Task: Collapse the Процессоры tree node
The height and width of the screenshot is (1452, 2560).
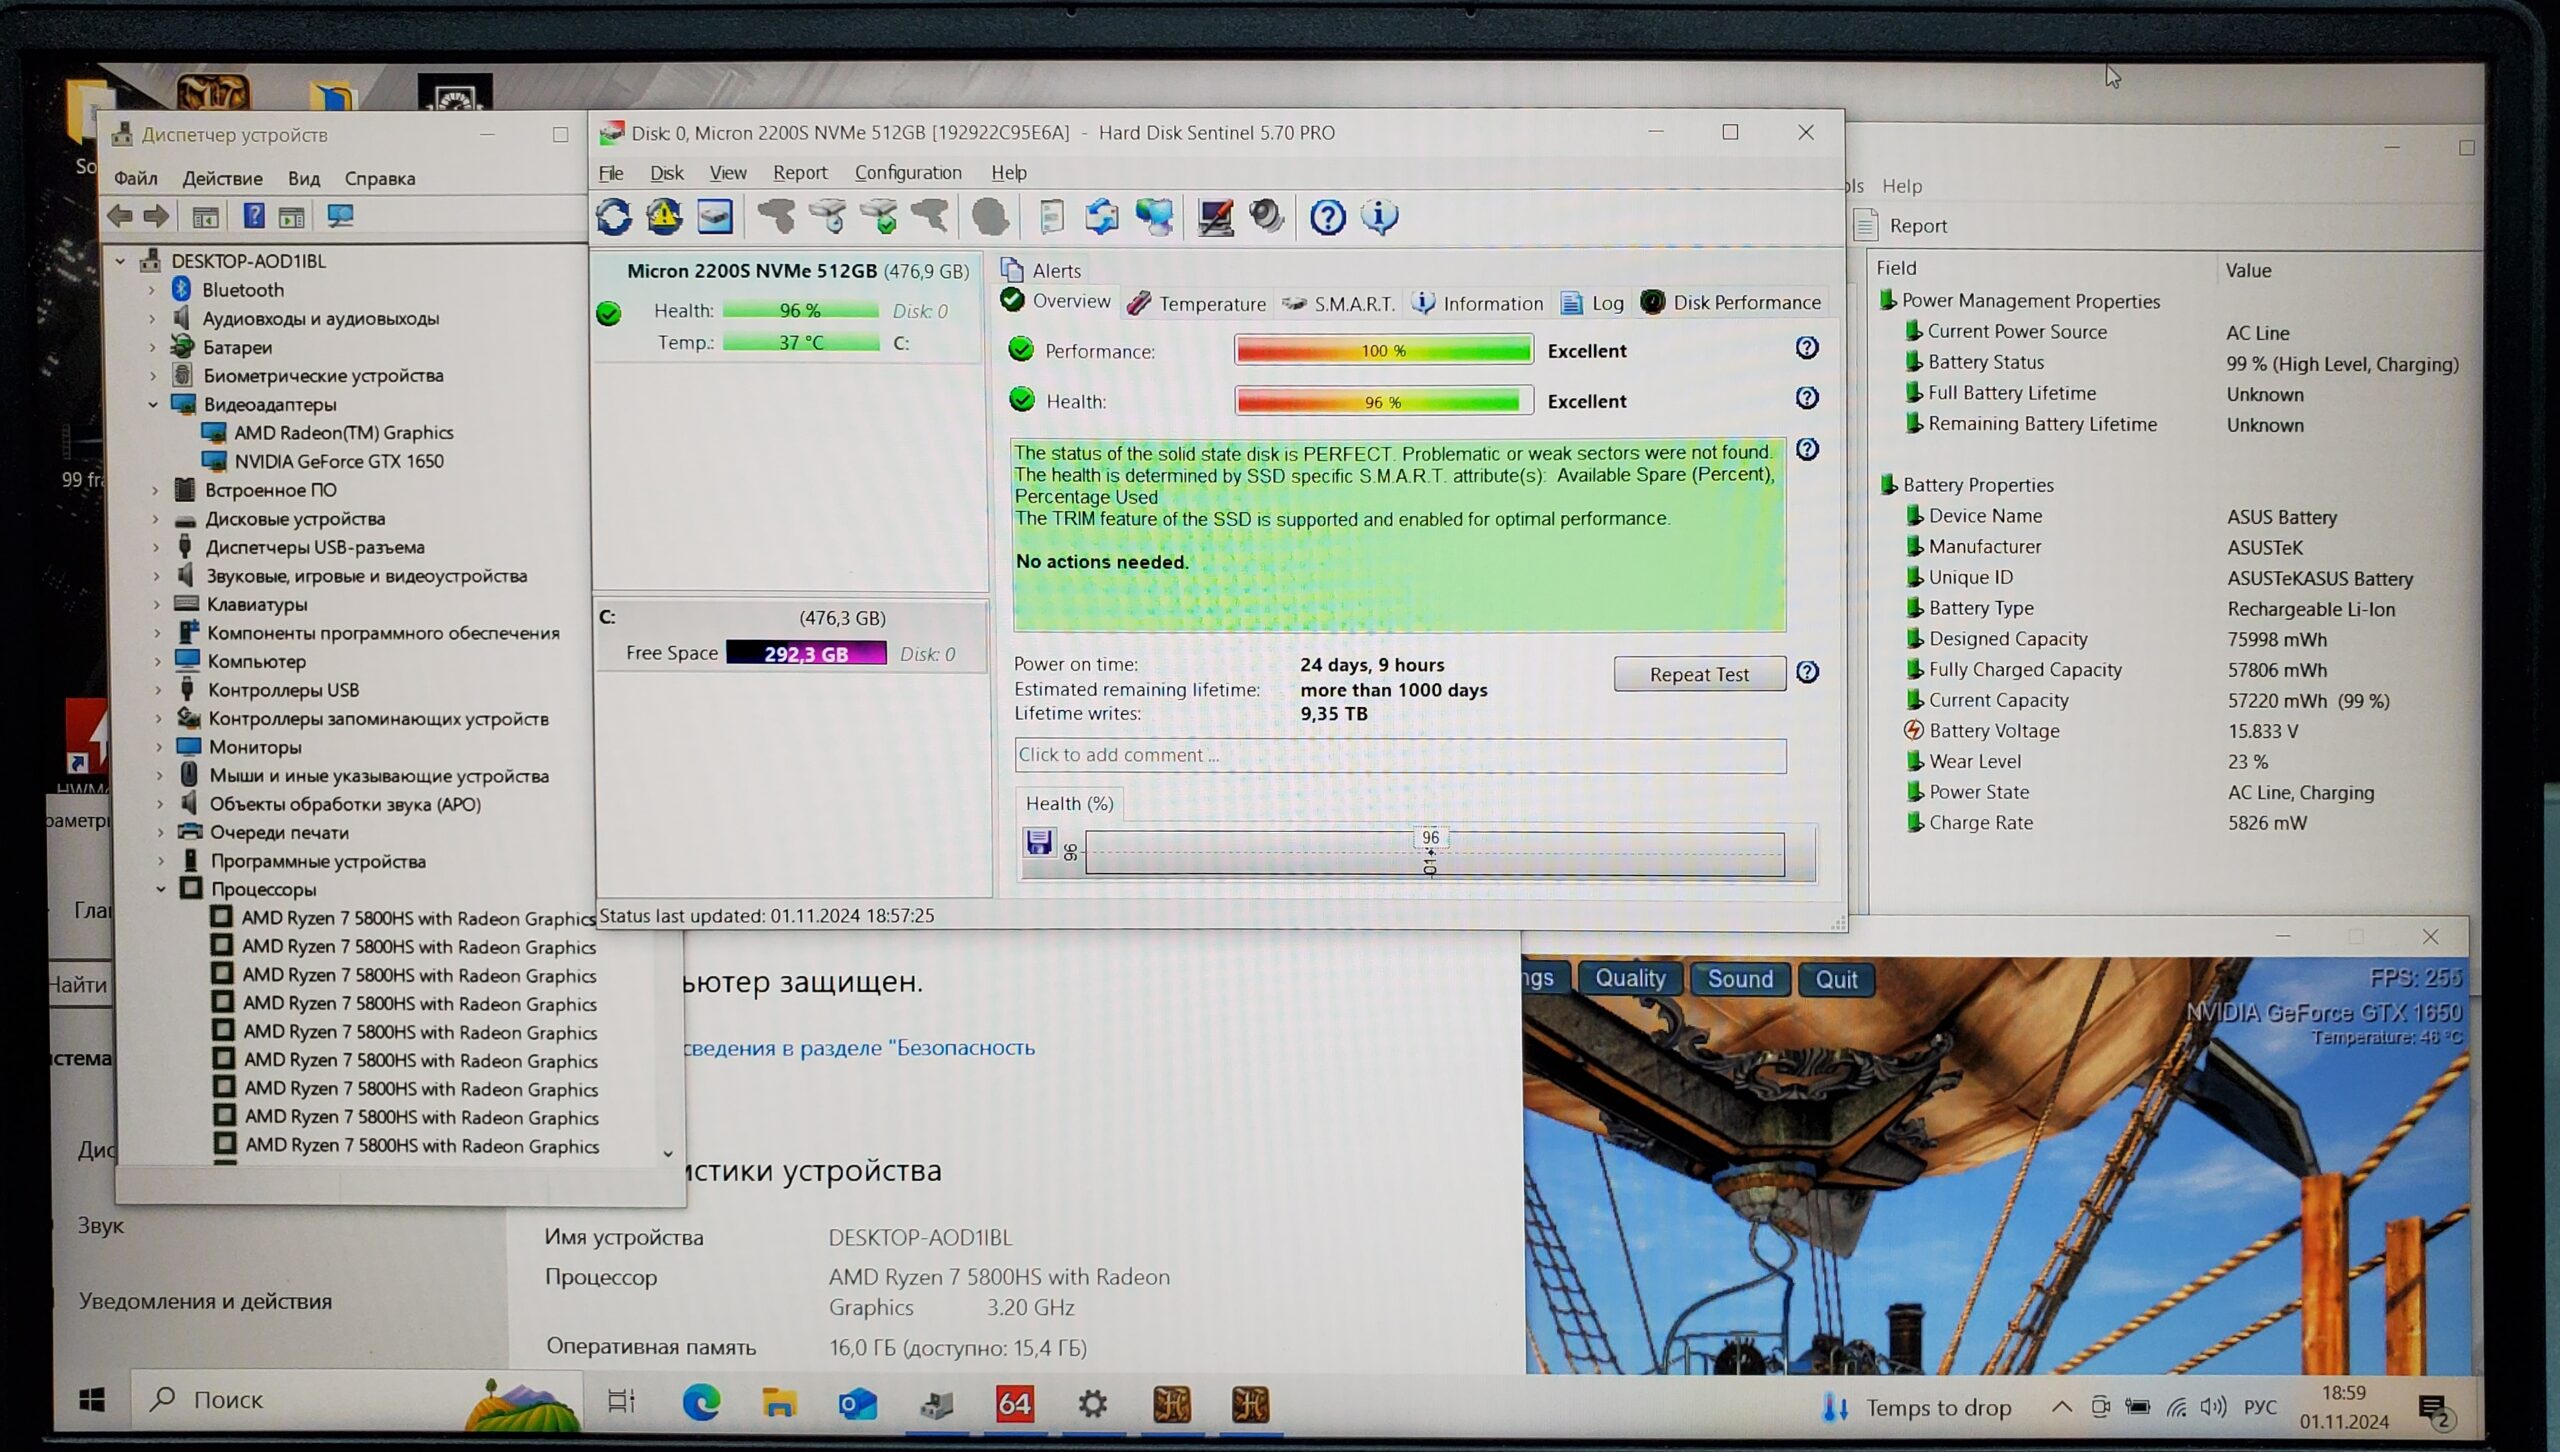Action: click(161, 889)
